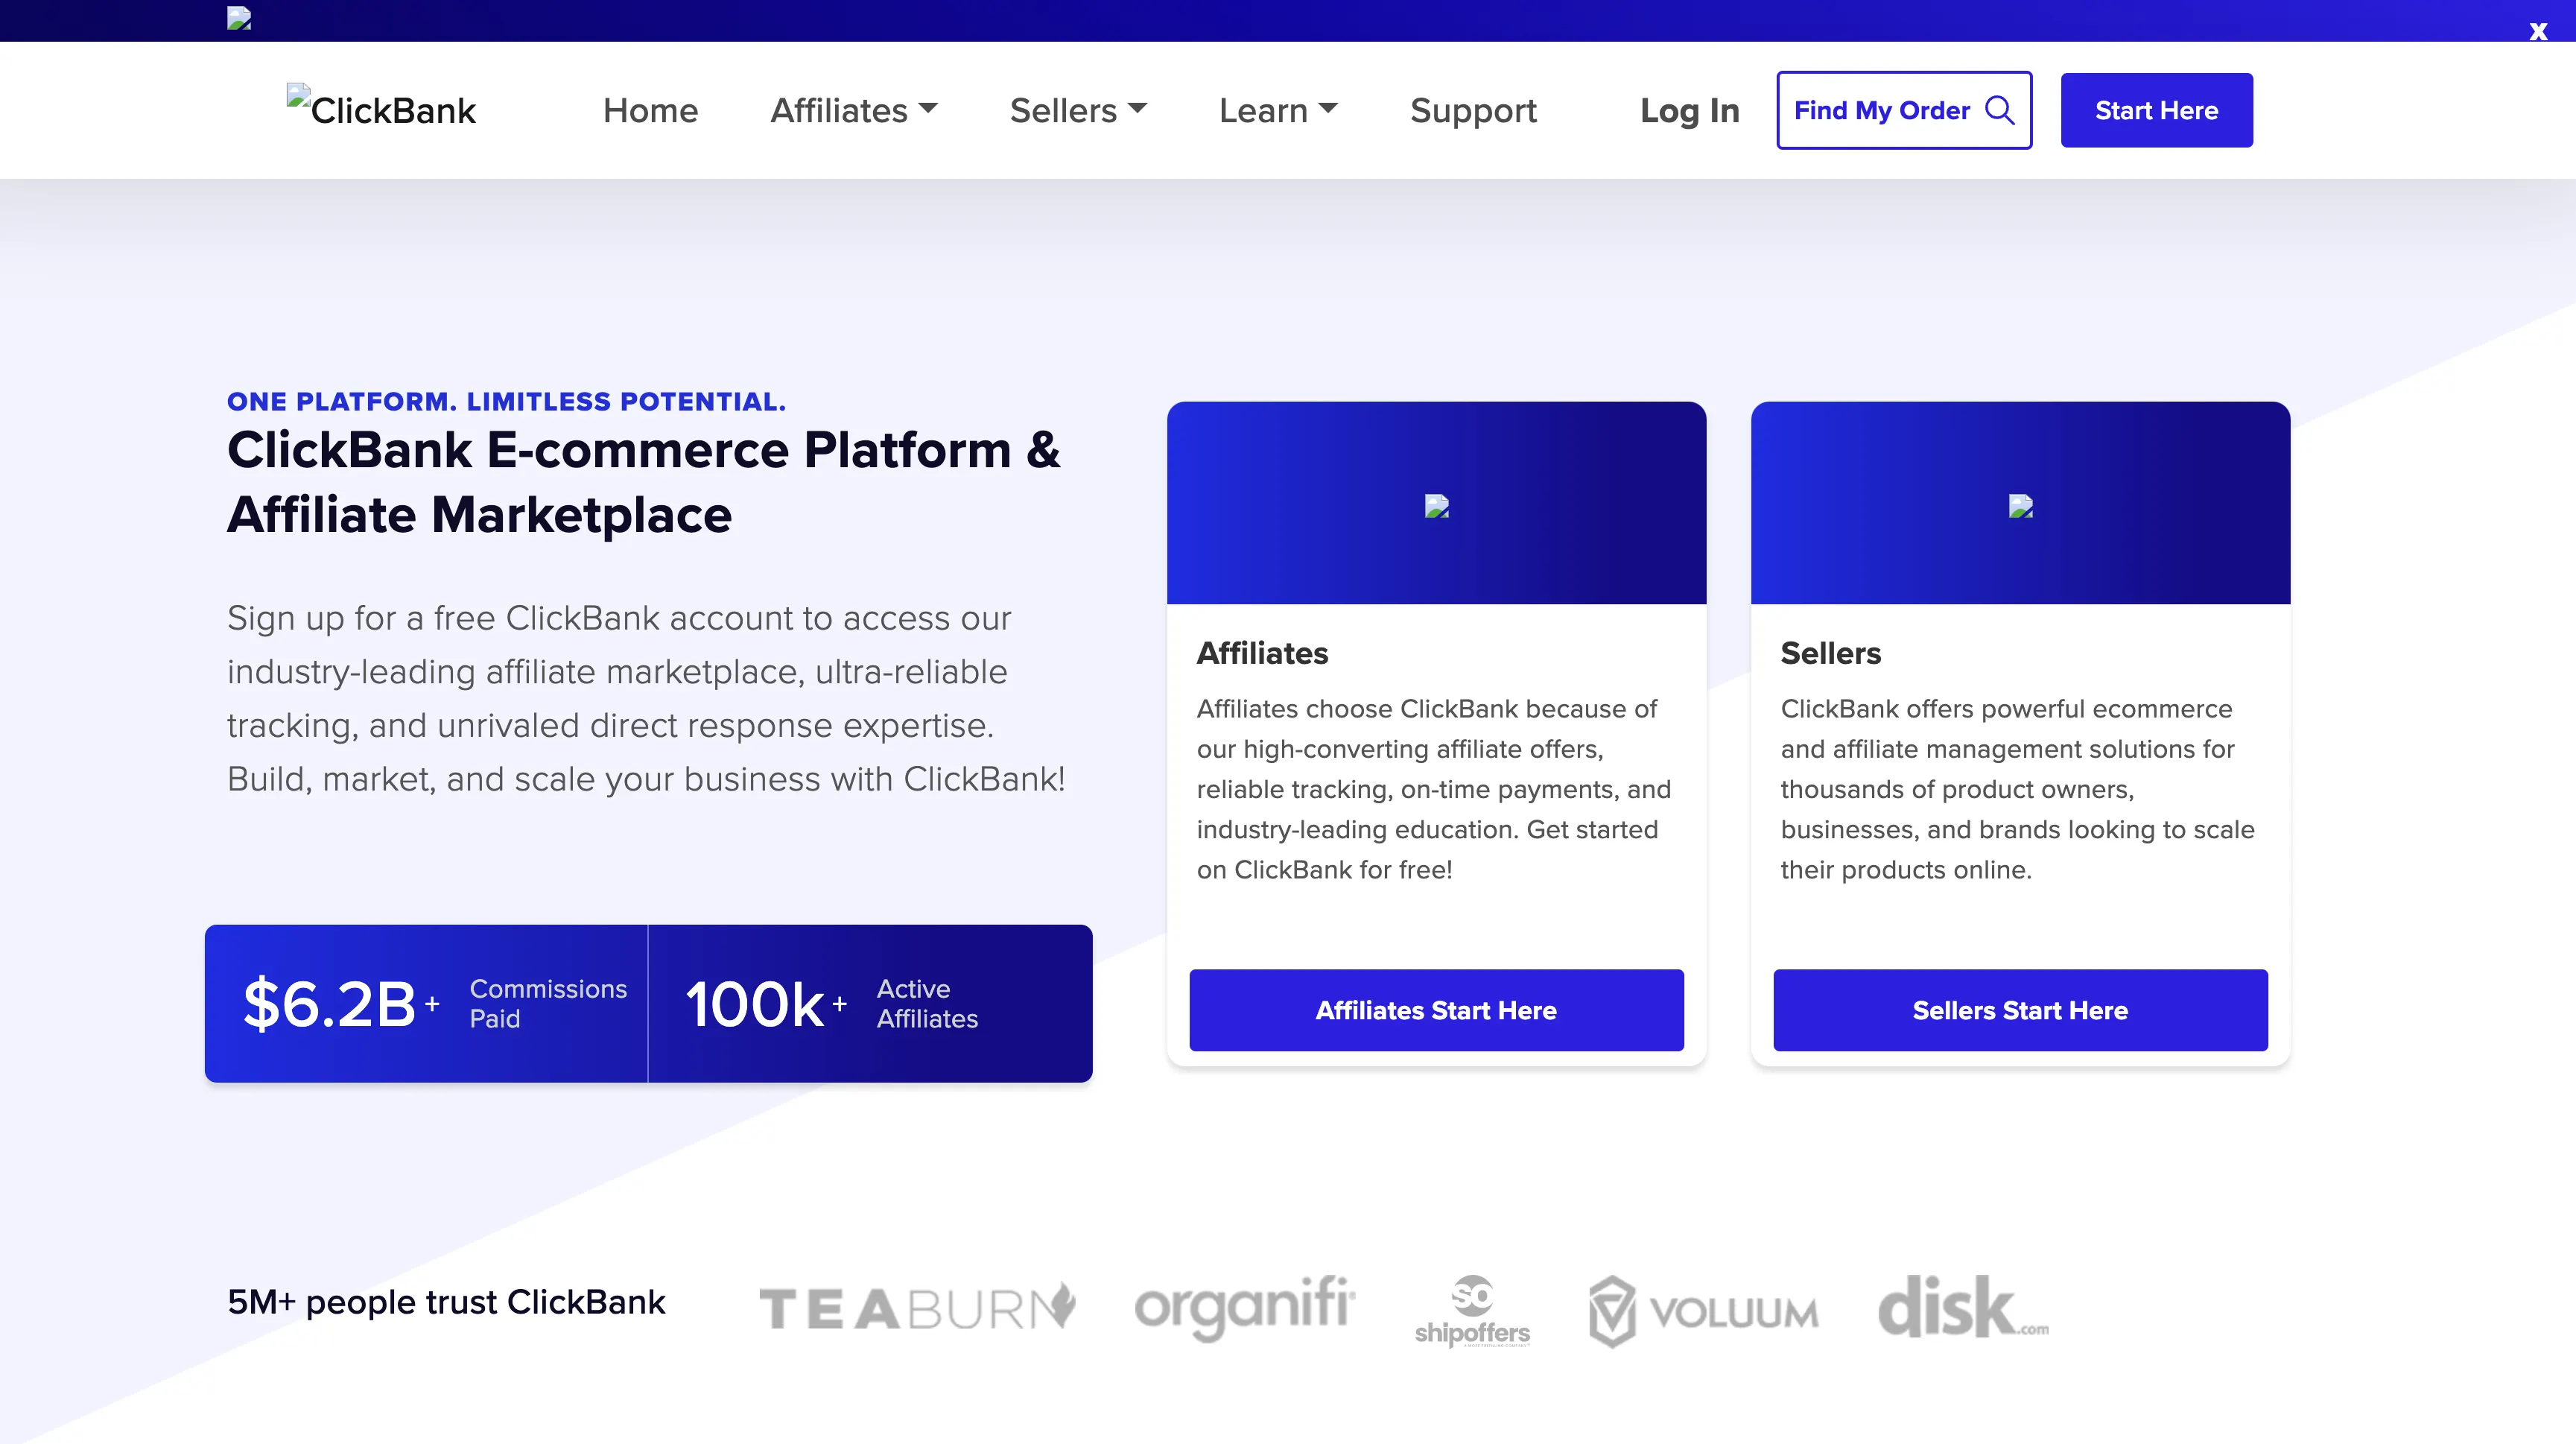
Task: Go to the Home menu item
Action: pyautogui.click(x=650, y=110)
